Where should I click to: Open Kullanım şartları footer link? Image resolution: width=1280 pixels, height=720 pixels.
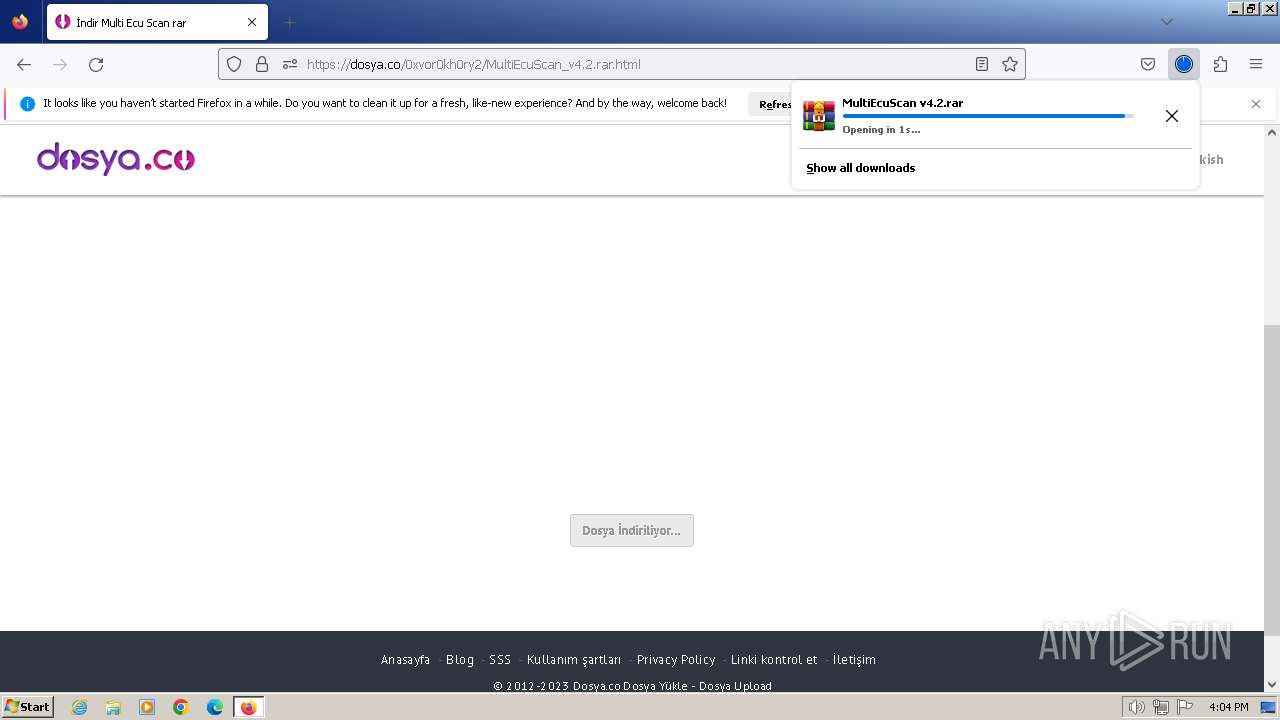574,660
